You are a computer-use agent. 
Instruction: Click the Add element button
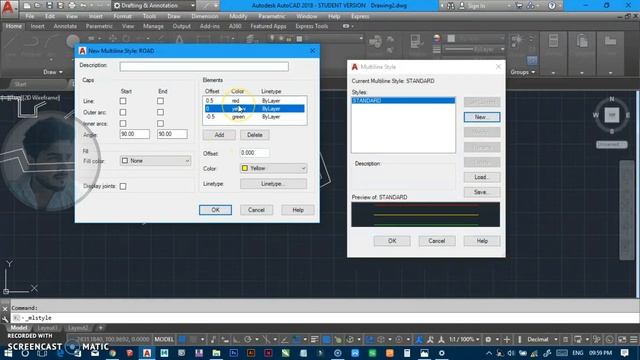point(219,135)
